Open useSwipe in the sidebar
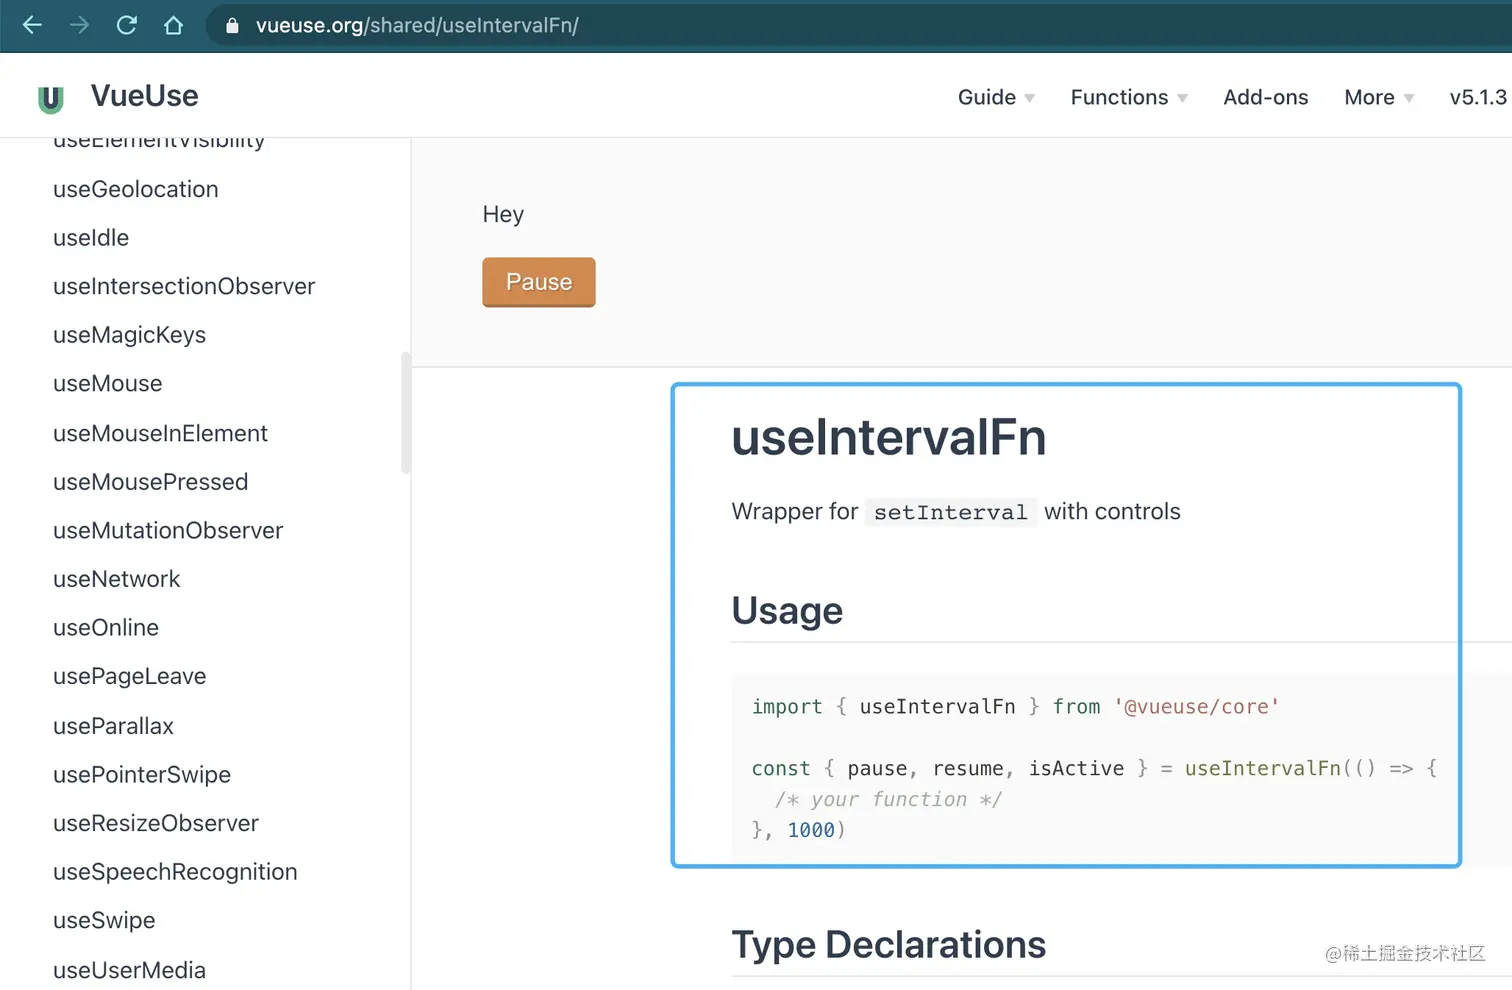This screenshot has height=990, width=1512. pyautogui.click(x=104, y=920)
